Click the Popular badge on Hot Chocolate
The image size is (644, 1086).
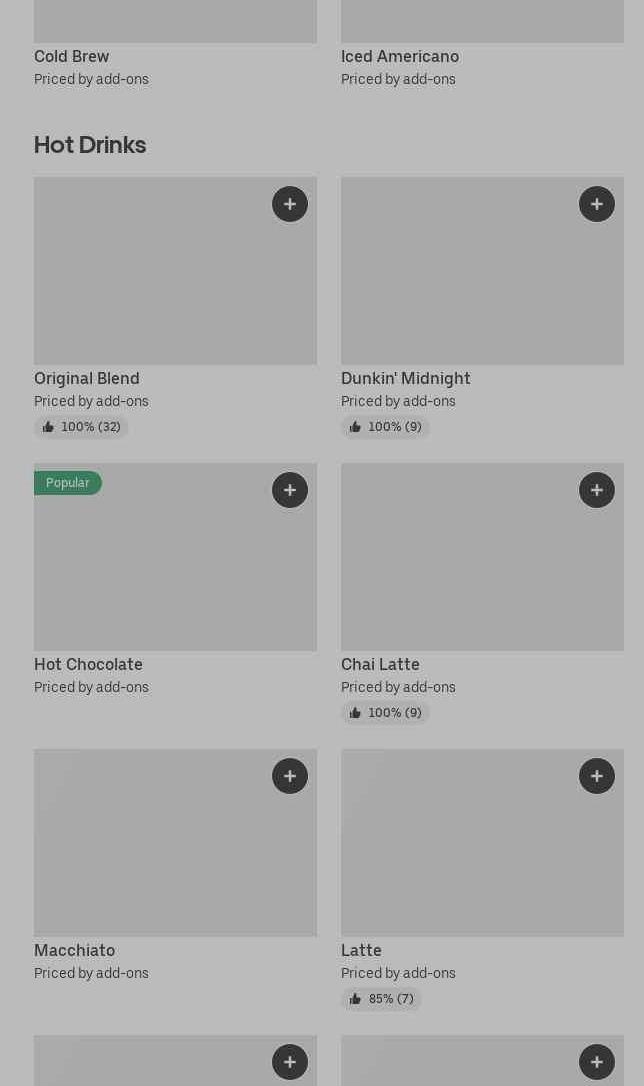[67, 483]
